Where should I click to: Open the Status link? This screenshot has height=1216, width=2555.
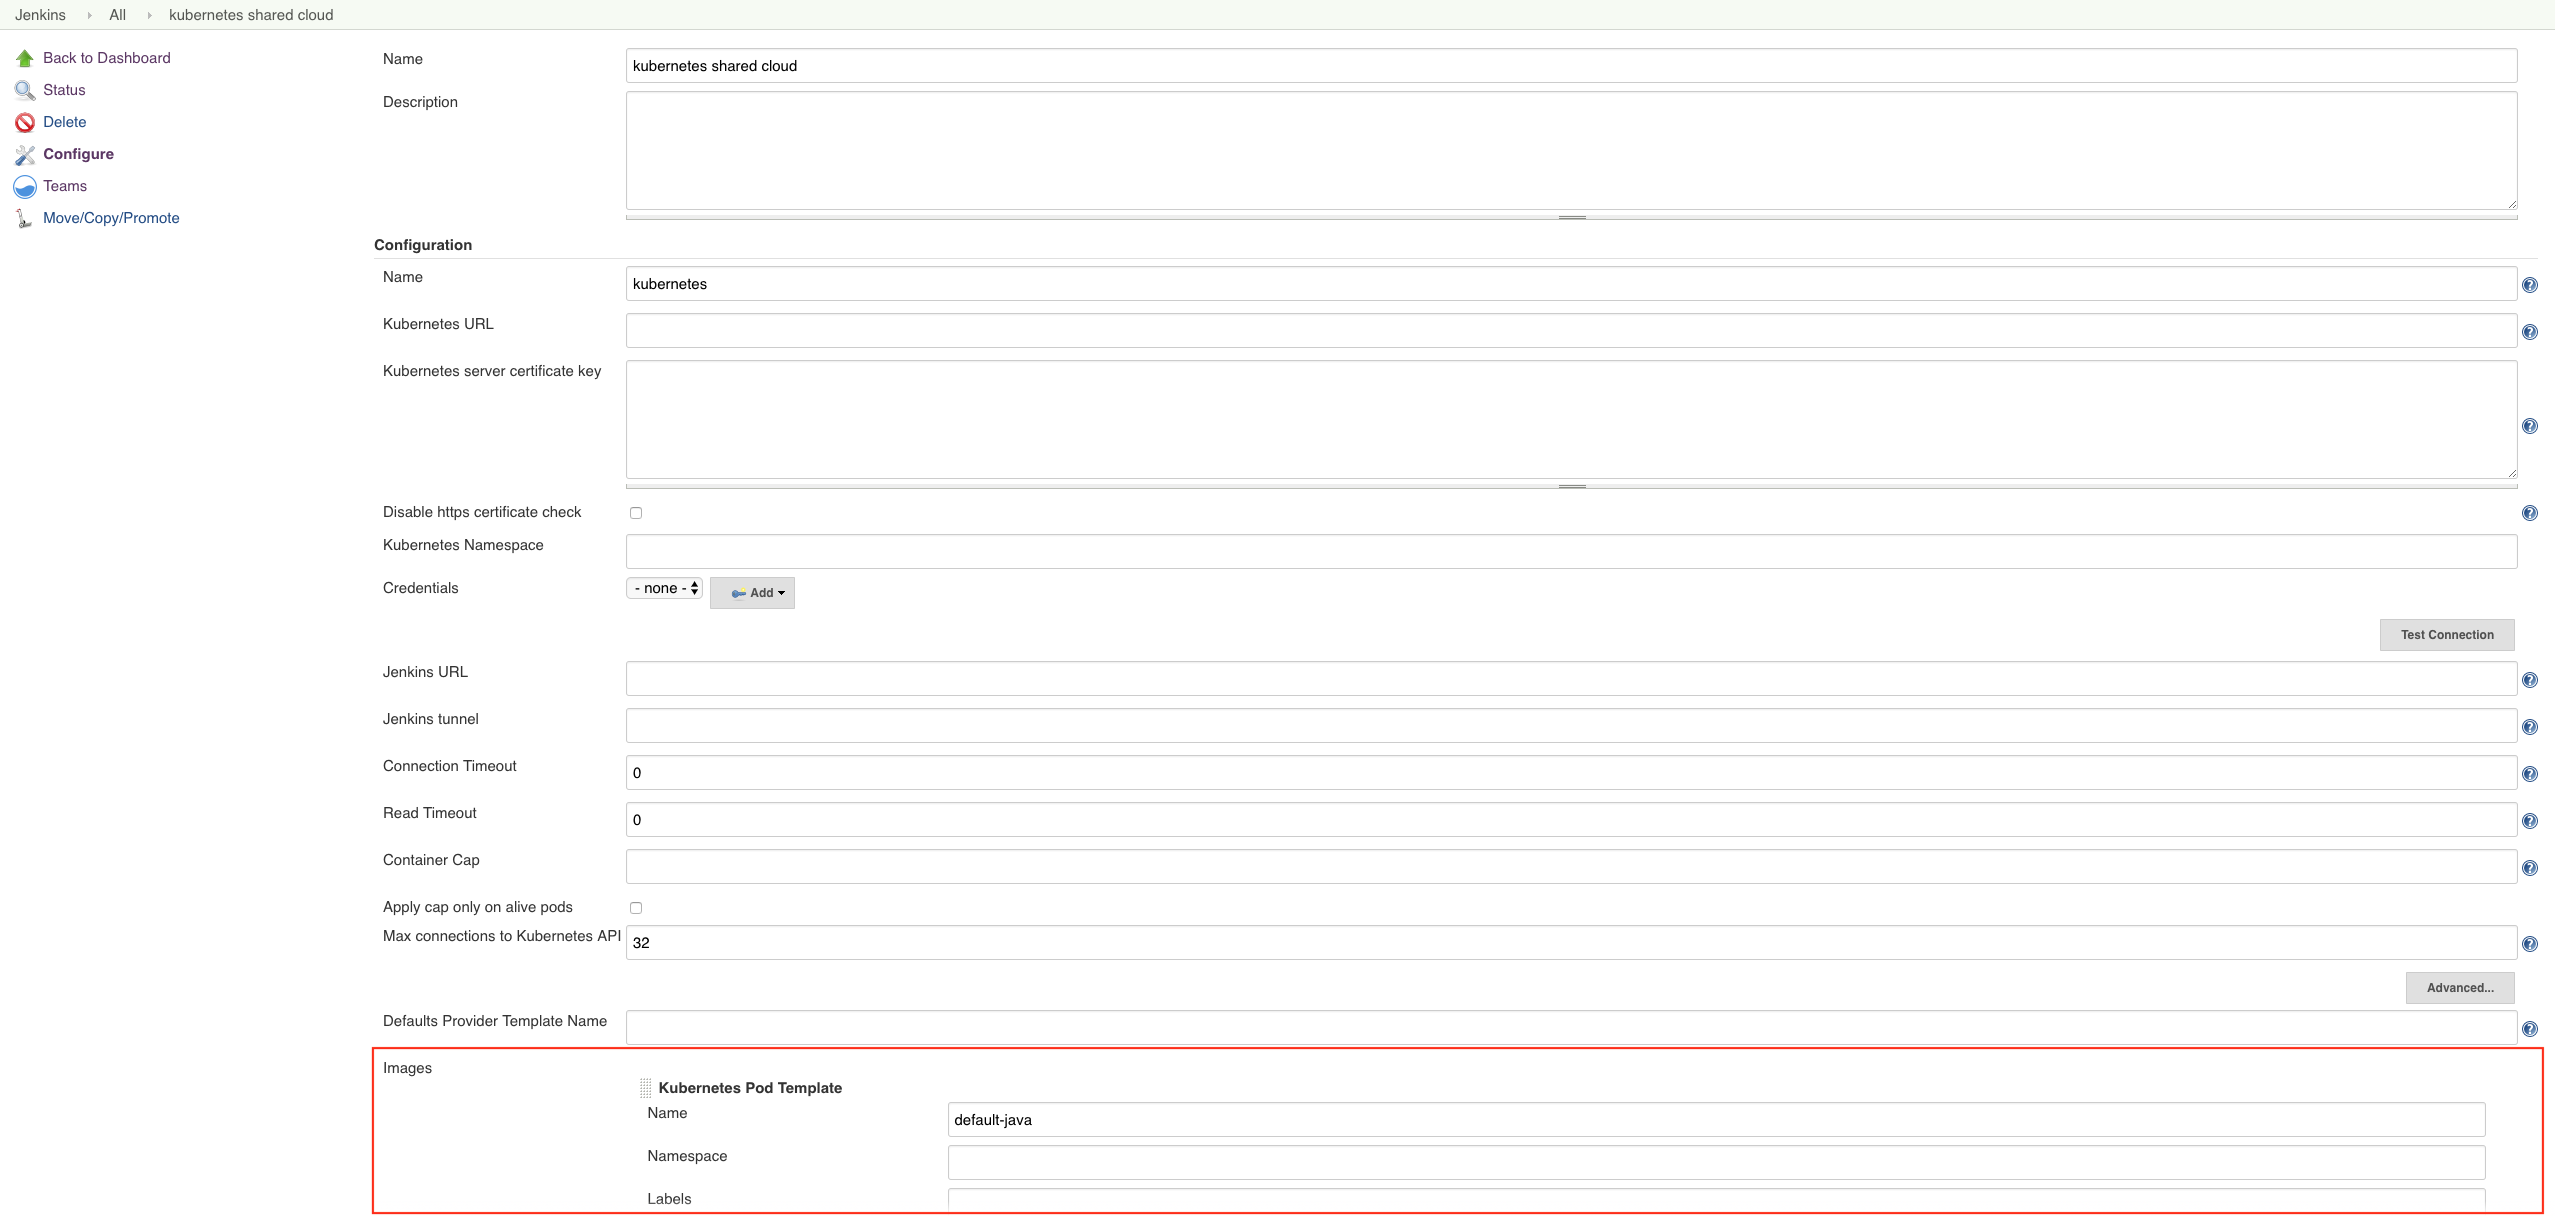point(64,90)
